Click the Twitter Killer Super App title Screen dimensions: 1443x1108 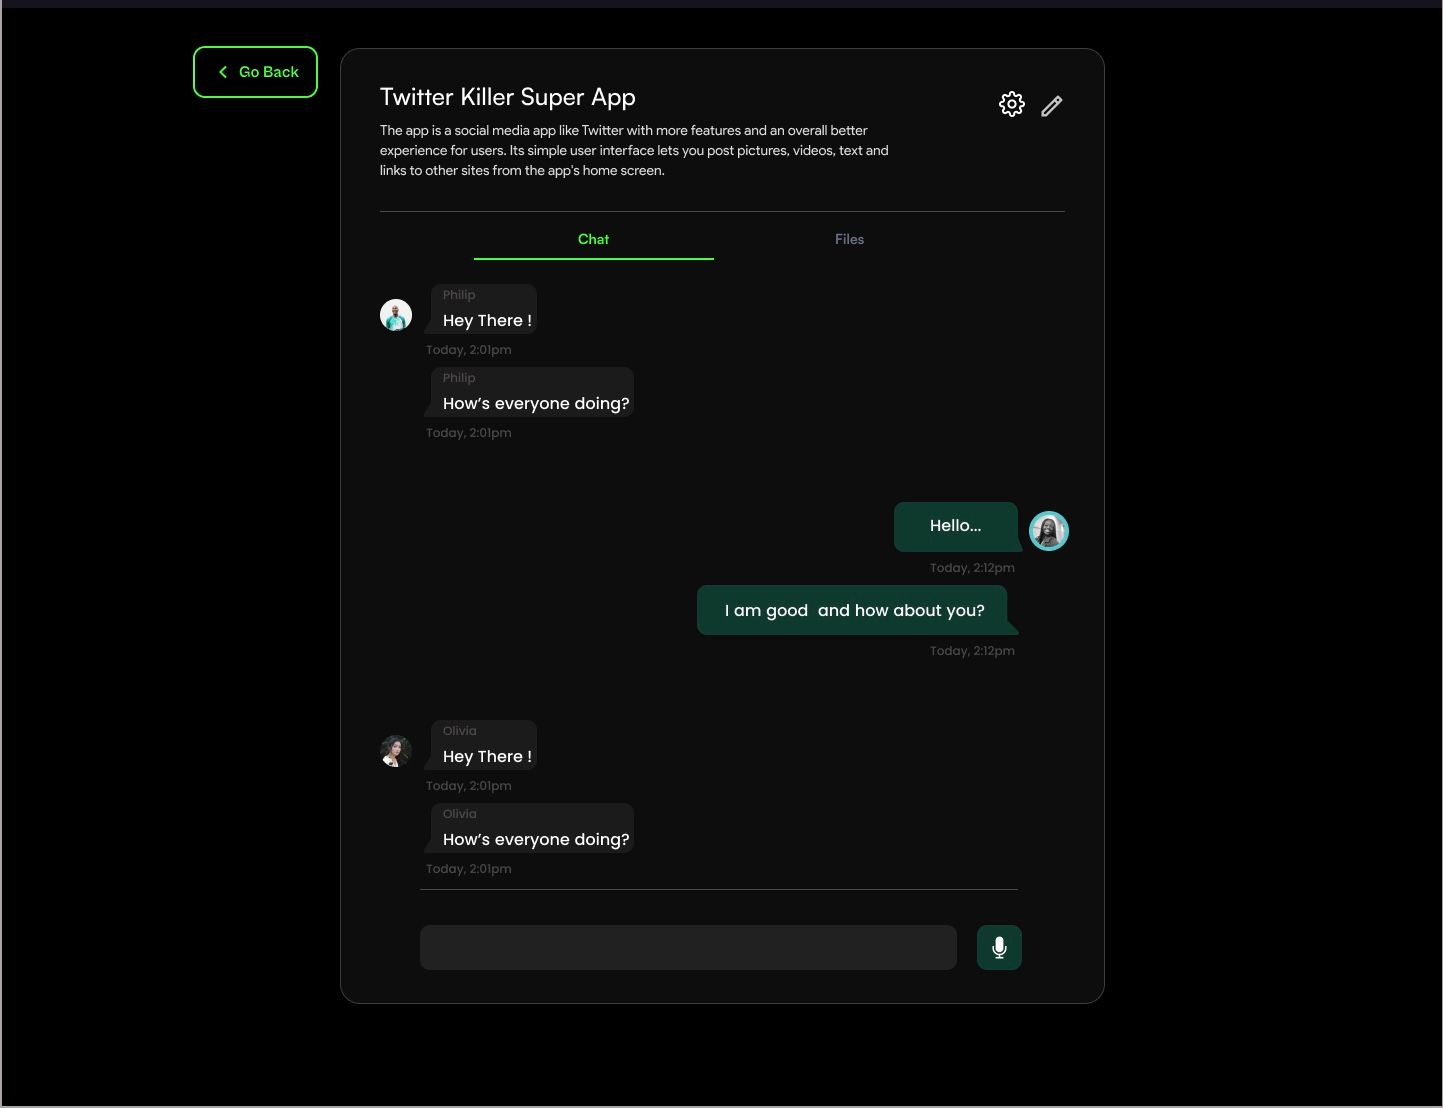click(x=508, y=97)
